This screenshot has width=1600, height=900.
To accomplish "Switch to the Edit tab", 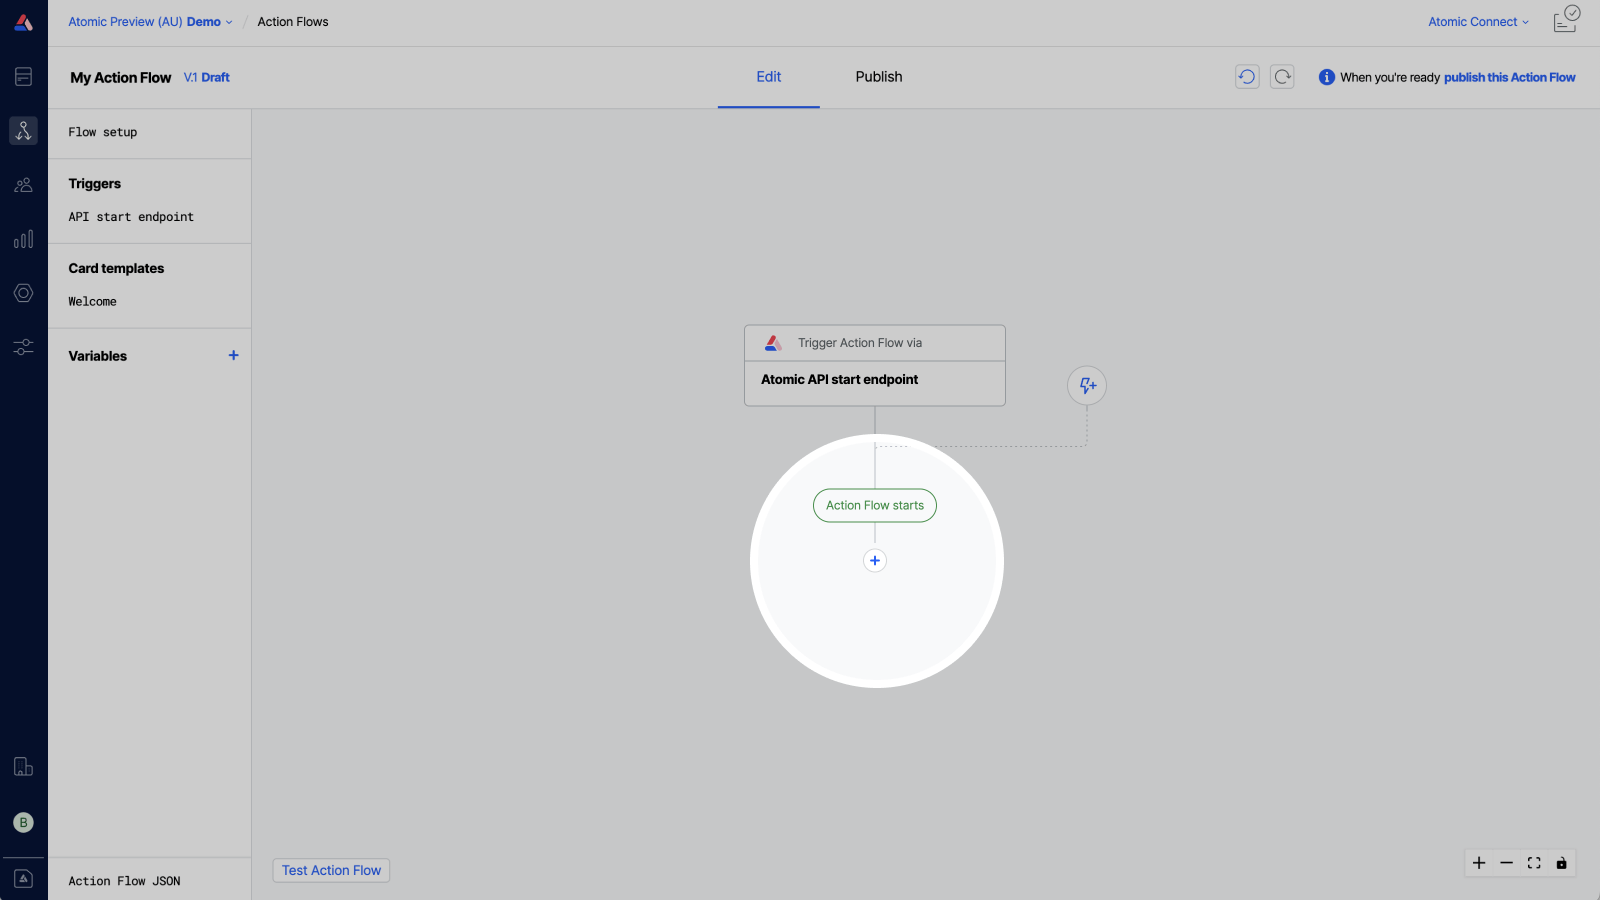I will (769, 77).
